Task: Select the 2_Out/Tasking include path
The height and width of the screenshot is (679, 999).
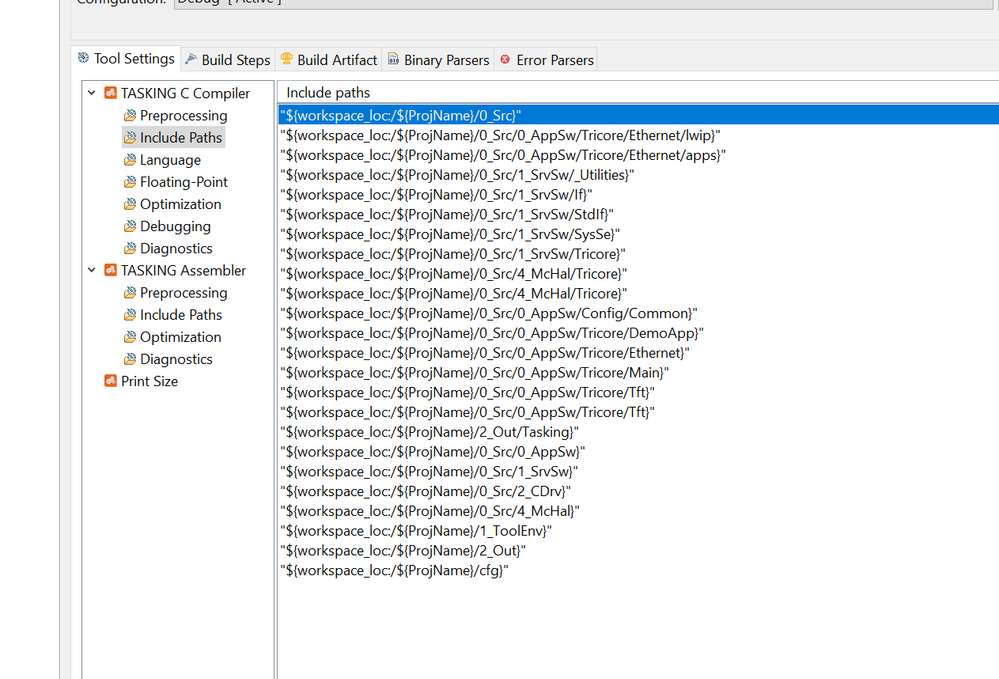Action: click(429, 432)
